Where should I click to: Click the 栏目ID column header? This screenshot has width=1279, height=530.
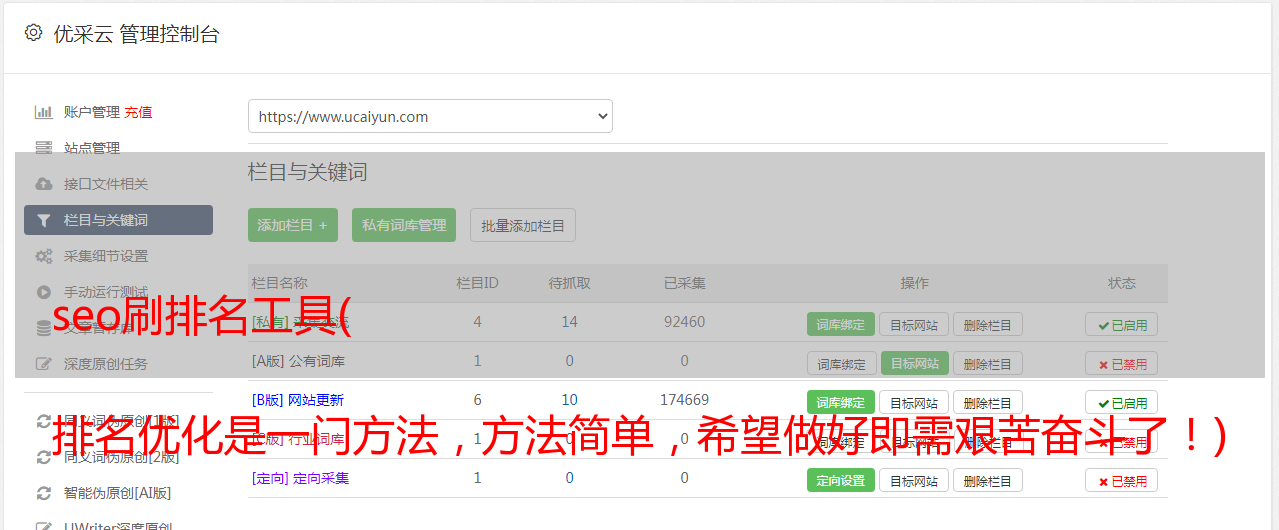point(477,283)
